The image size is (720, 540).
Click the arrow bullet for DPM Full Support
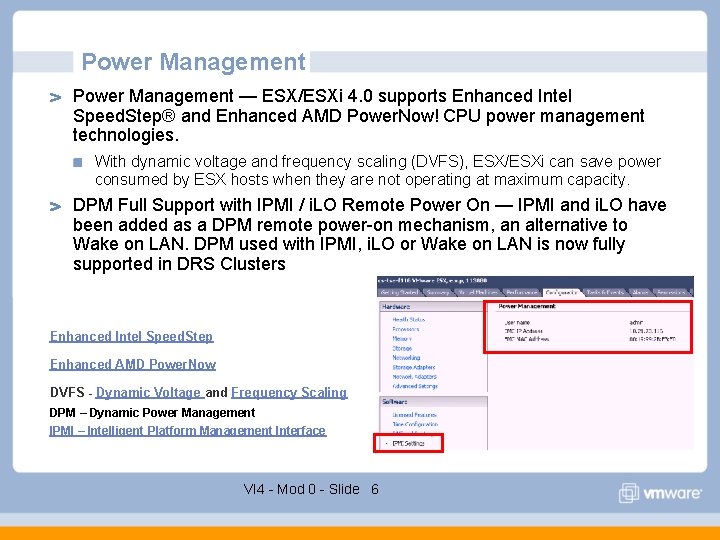(55, 206)
